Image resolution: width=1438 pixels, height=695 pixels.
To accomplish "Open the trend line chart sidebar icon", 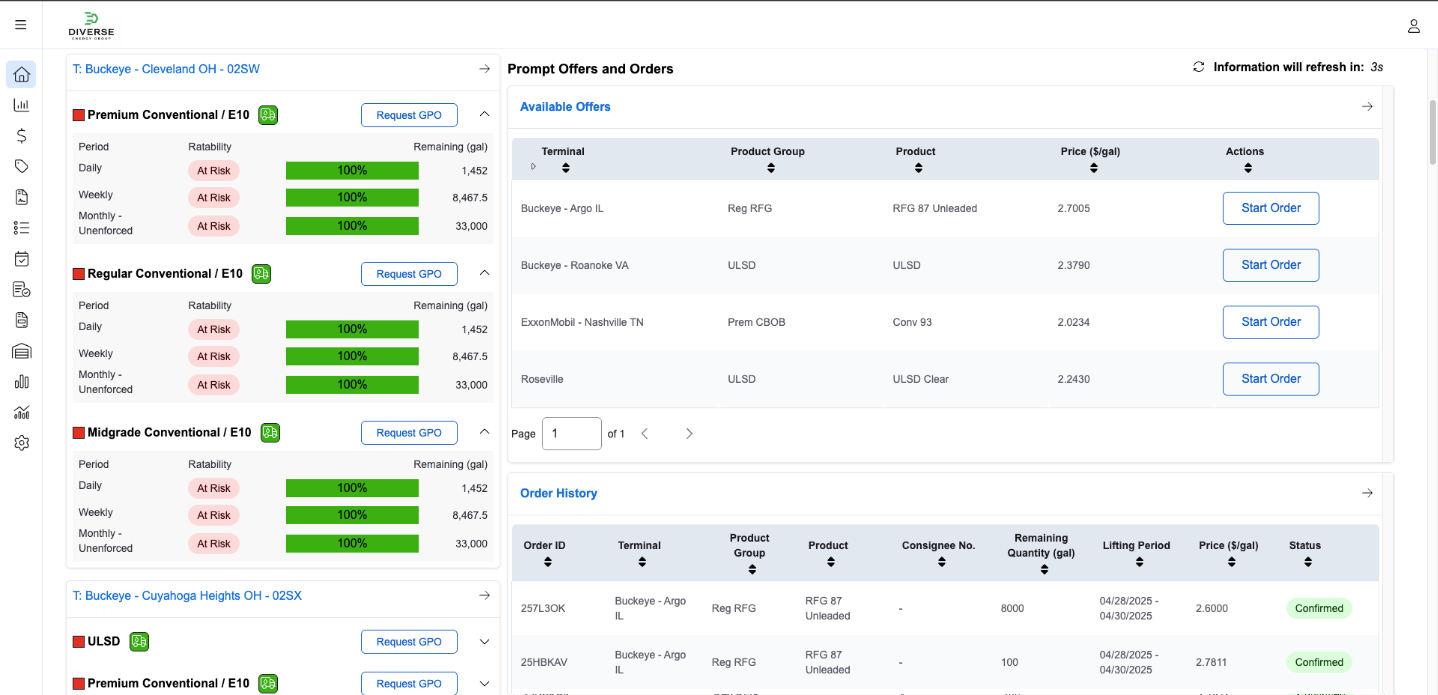I will coord(21,412).
